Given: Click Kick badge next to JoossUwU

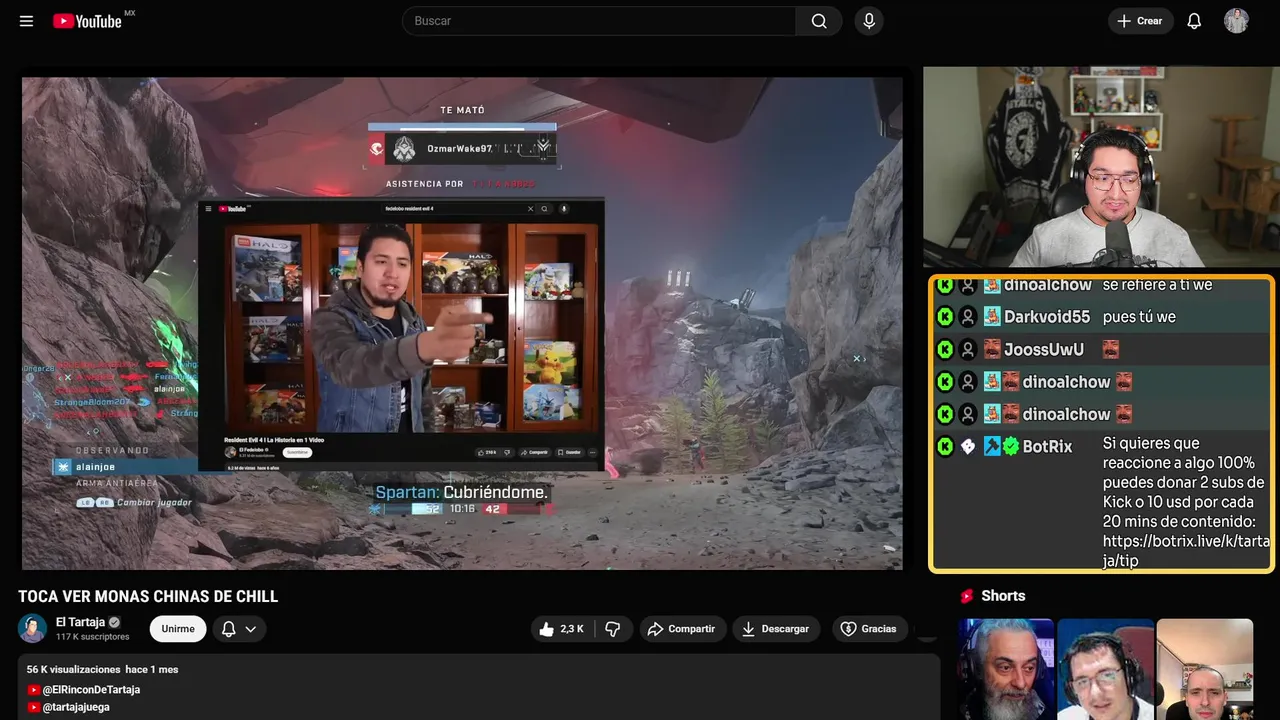Looking at the screenshot, I should click(x=945, y=349).
